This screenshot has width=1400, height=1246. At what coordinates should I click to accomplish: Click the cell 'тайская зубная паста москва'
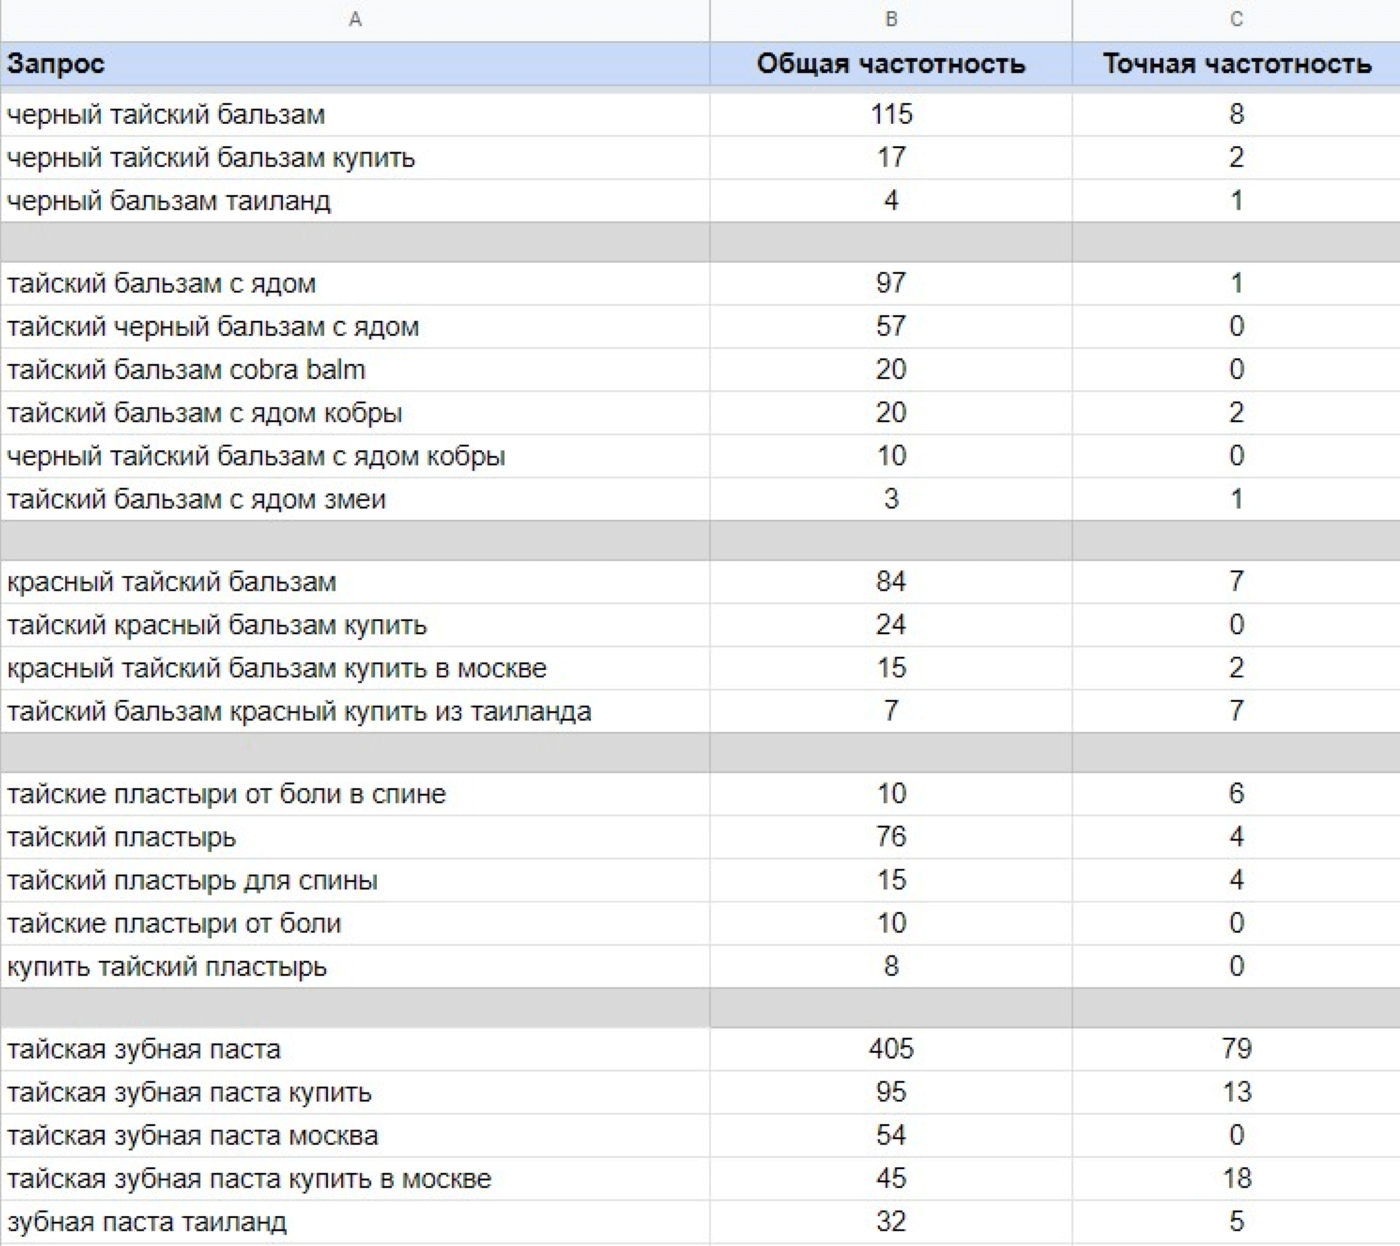coord(193,1136)
